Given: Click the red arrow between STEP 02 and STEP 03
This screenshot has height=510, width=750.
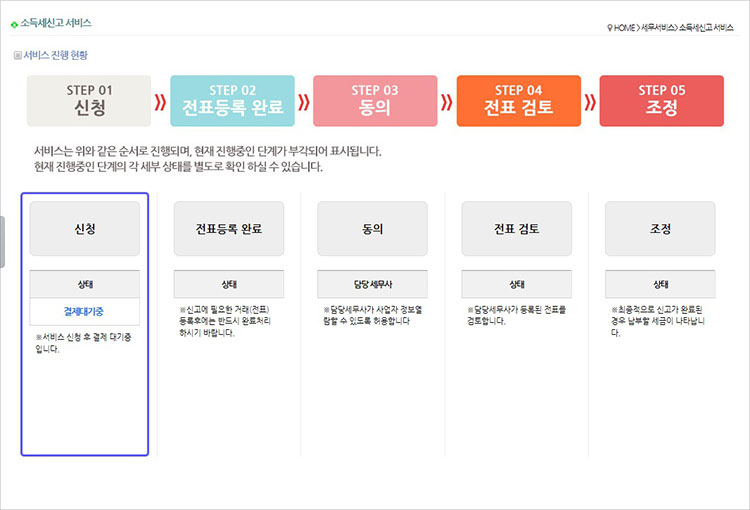Looking at the screenshot, I should pyautogui.click(x=303, y=102).
